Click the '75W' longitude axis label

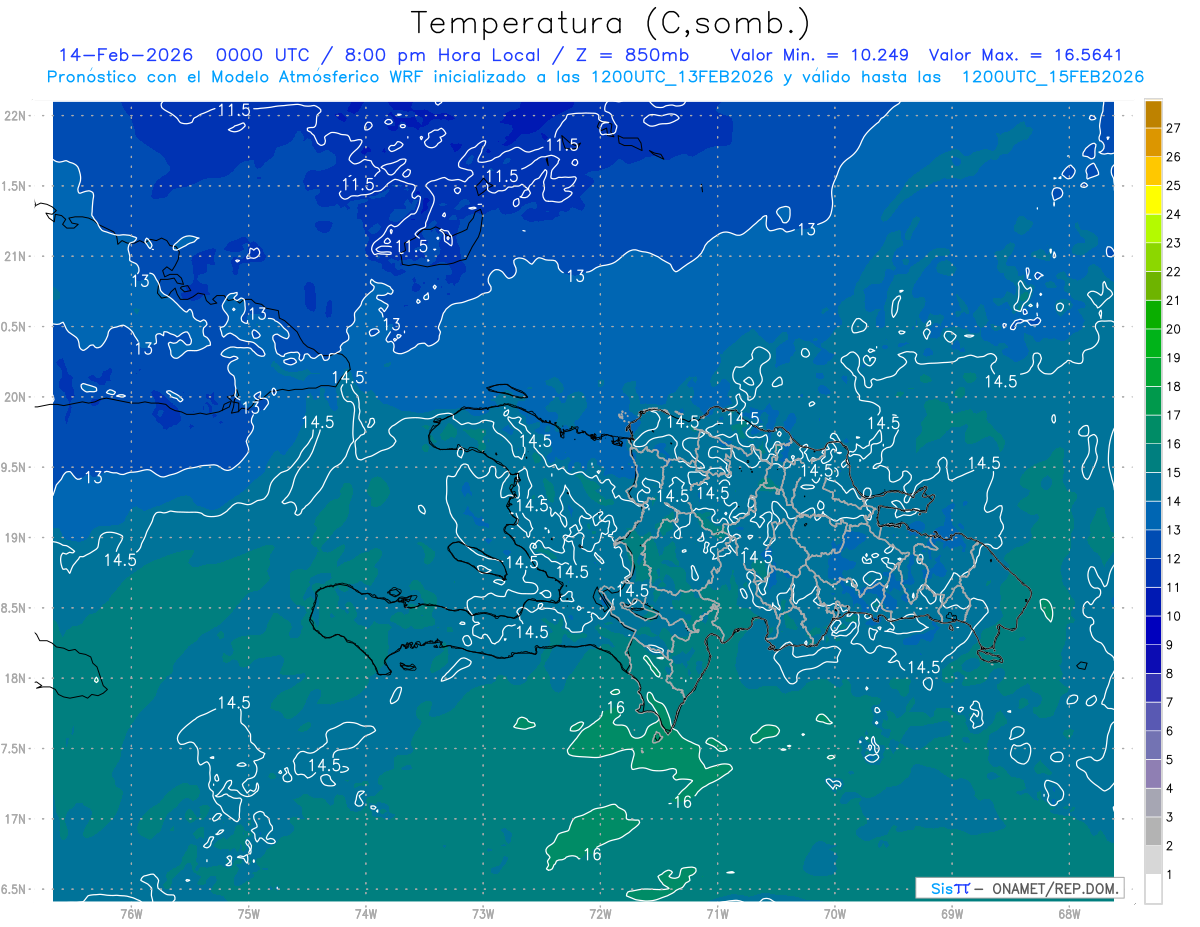[249, 914]
